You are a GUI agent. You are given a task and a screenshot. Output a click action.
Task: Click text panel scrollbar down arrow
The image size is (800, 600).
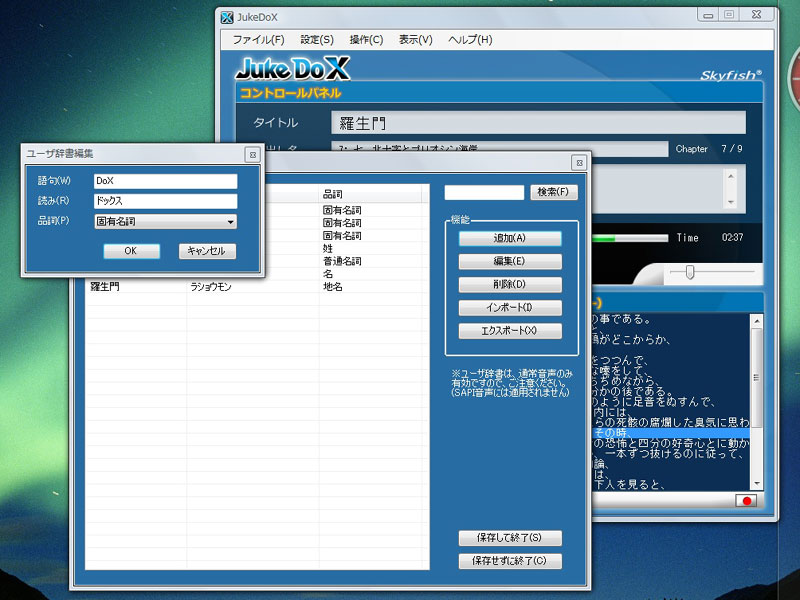(x=757, y=483)
